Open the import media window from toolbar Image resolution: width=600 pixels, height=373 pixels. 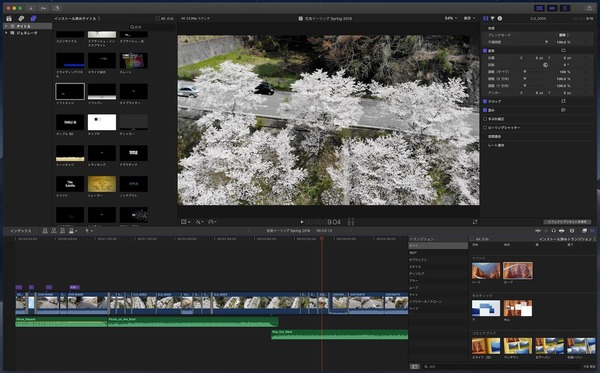point(31,8)
